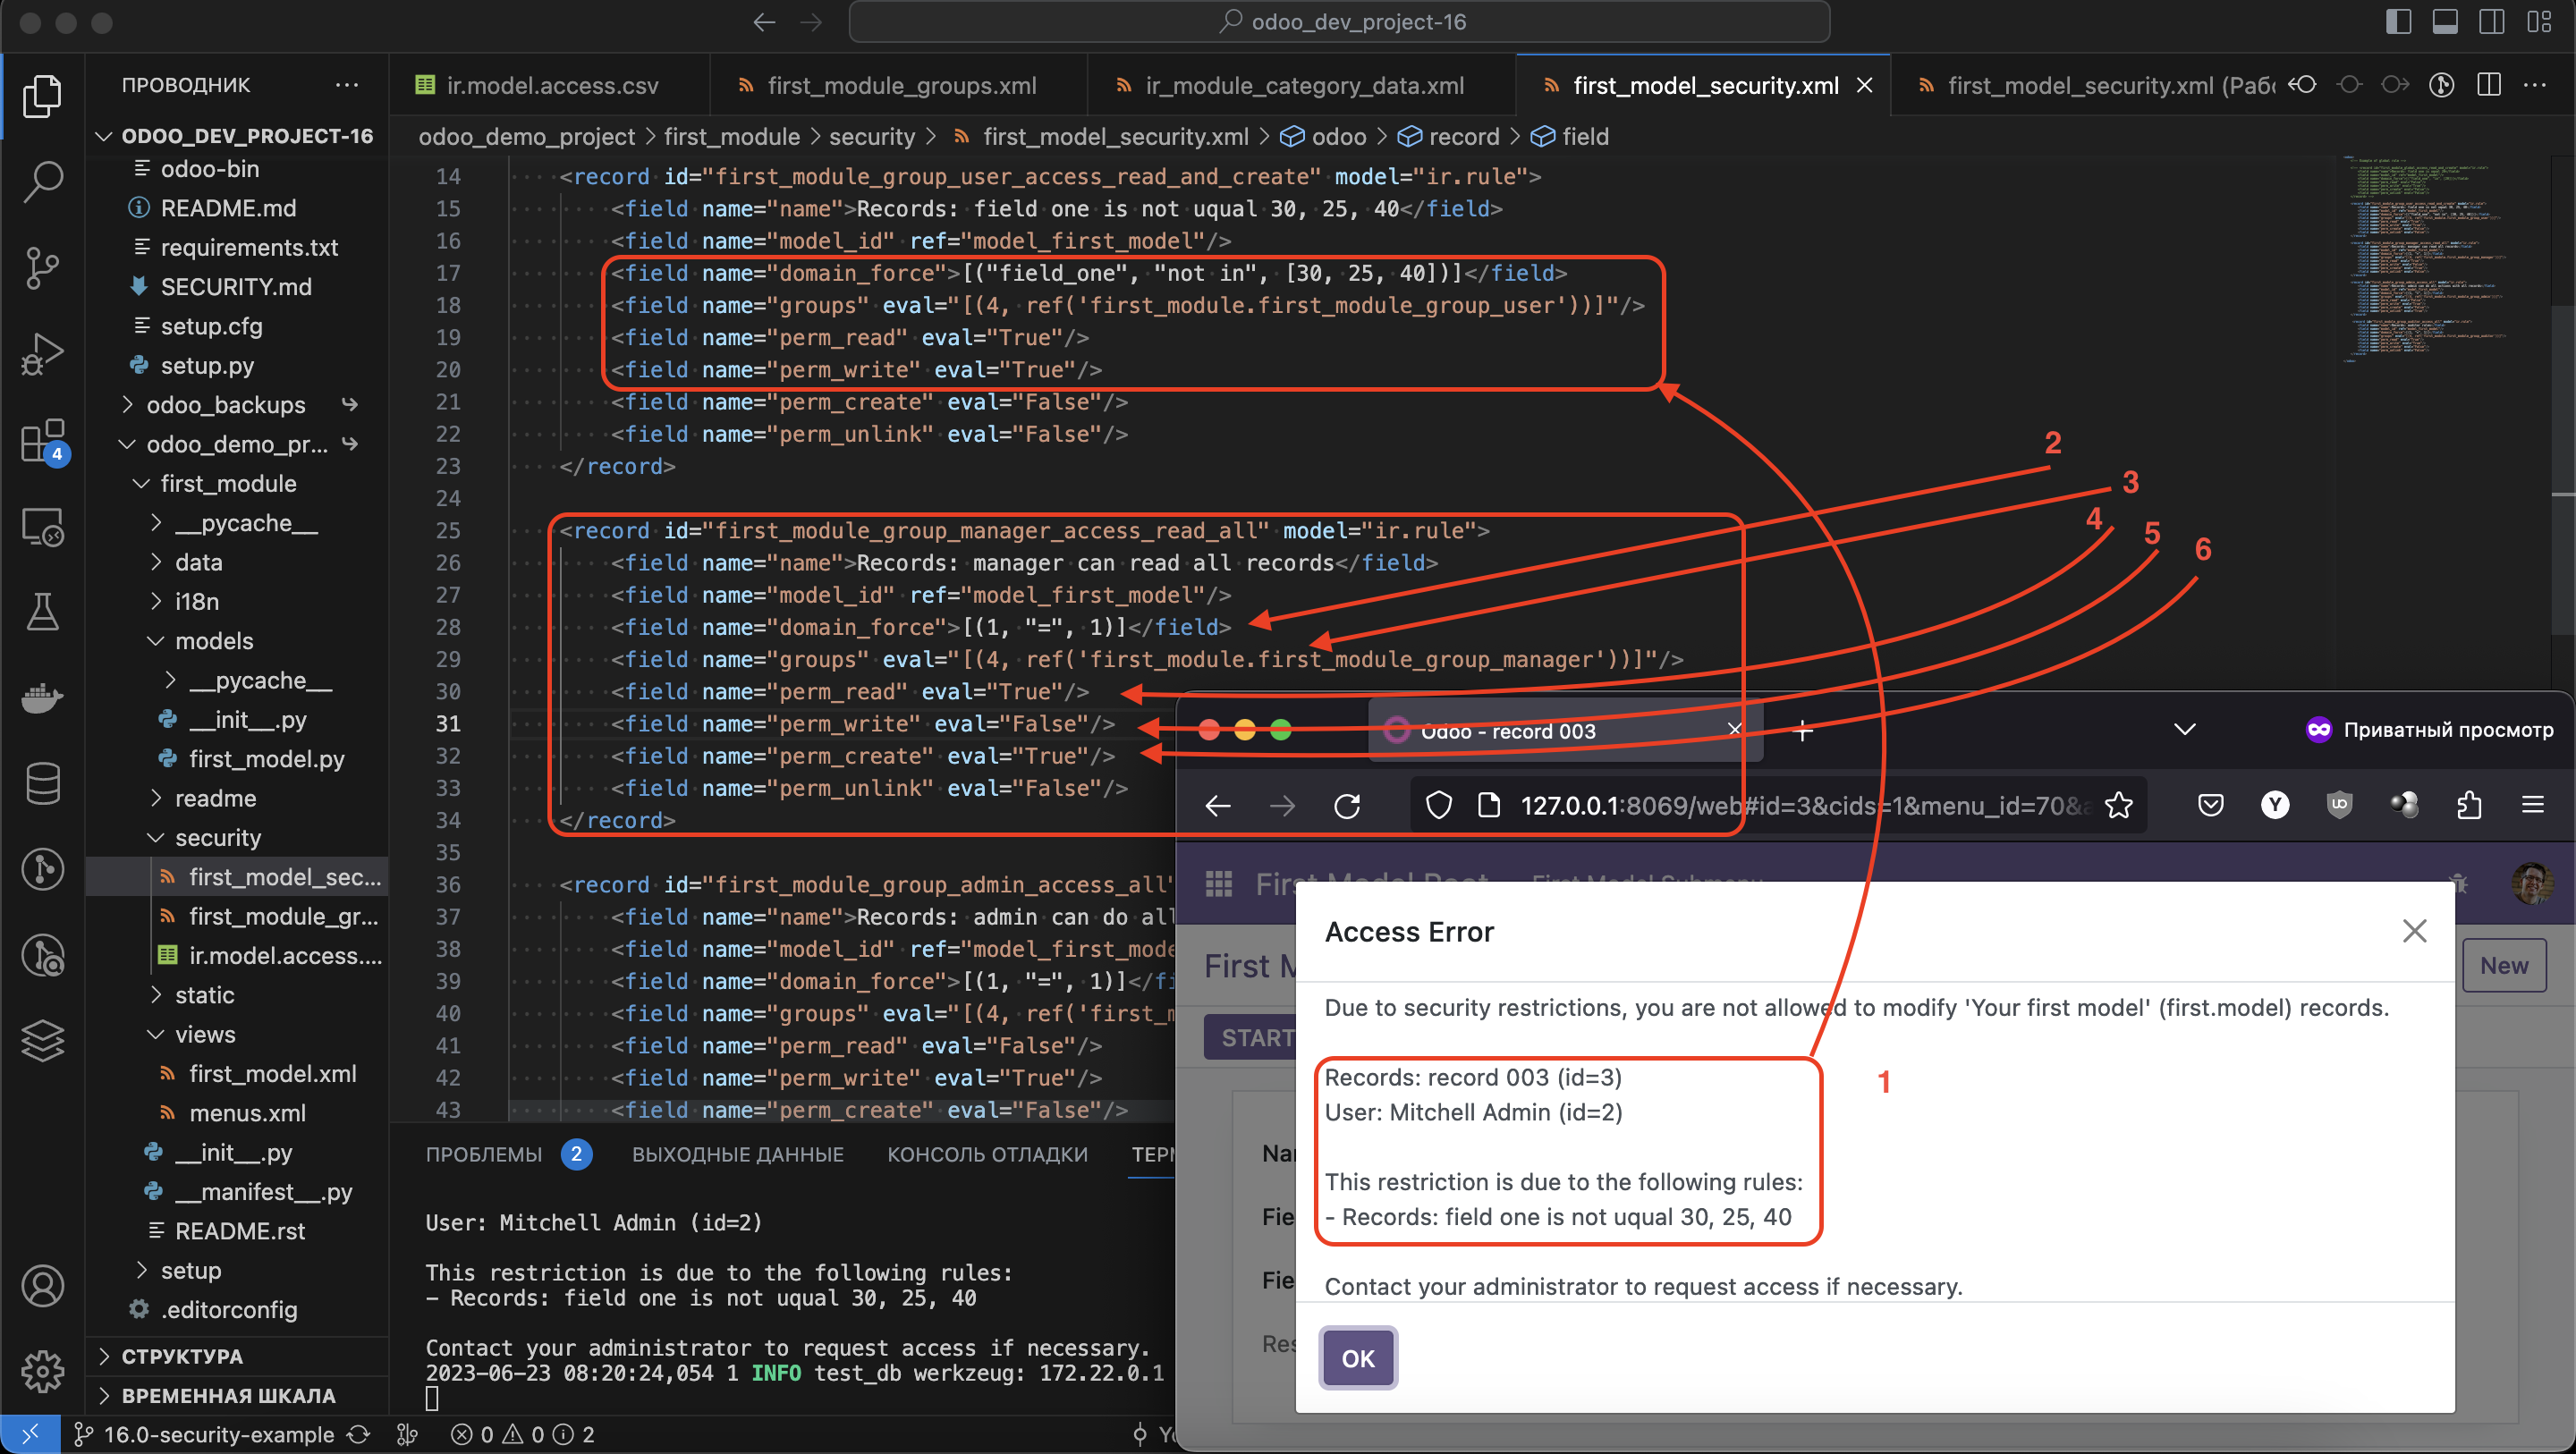
Task: Click the remote window indicator in status bar
Action: tap(30, 1434)
